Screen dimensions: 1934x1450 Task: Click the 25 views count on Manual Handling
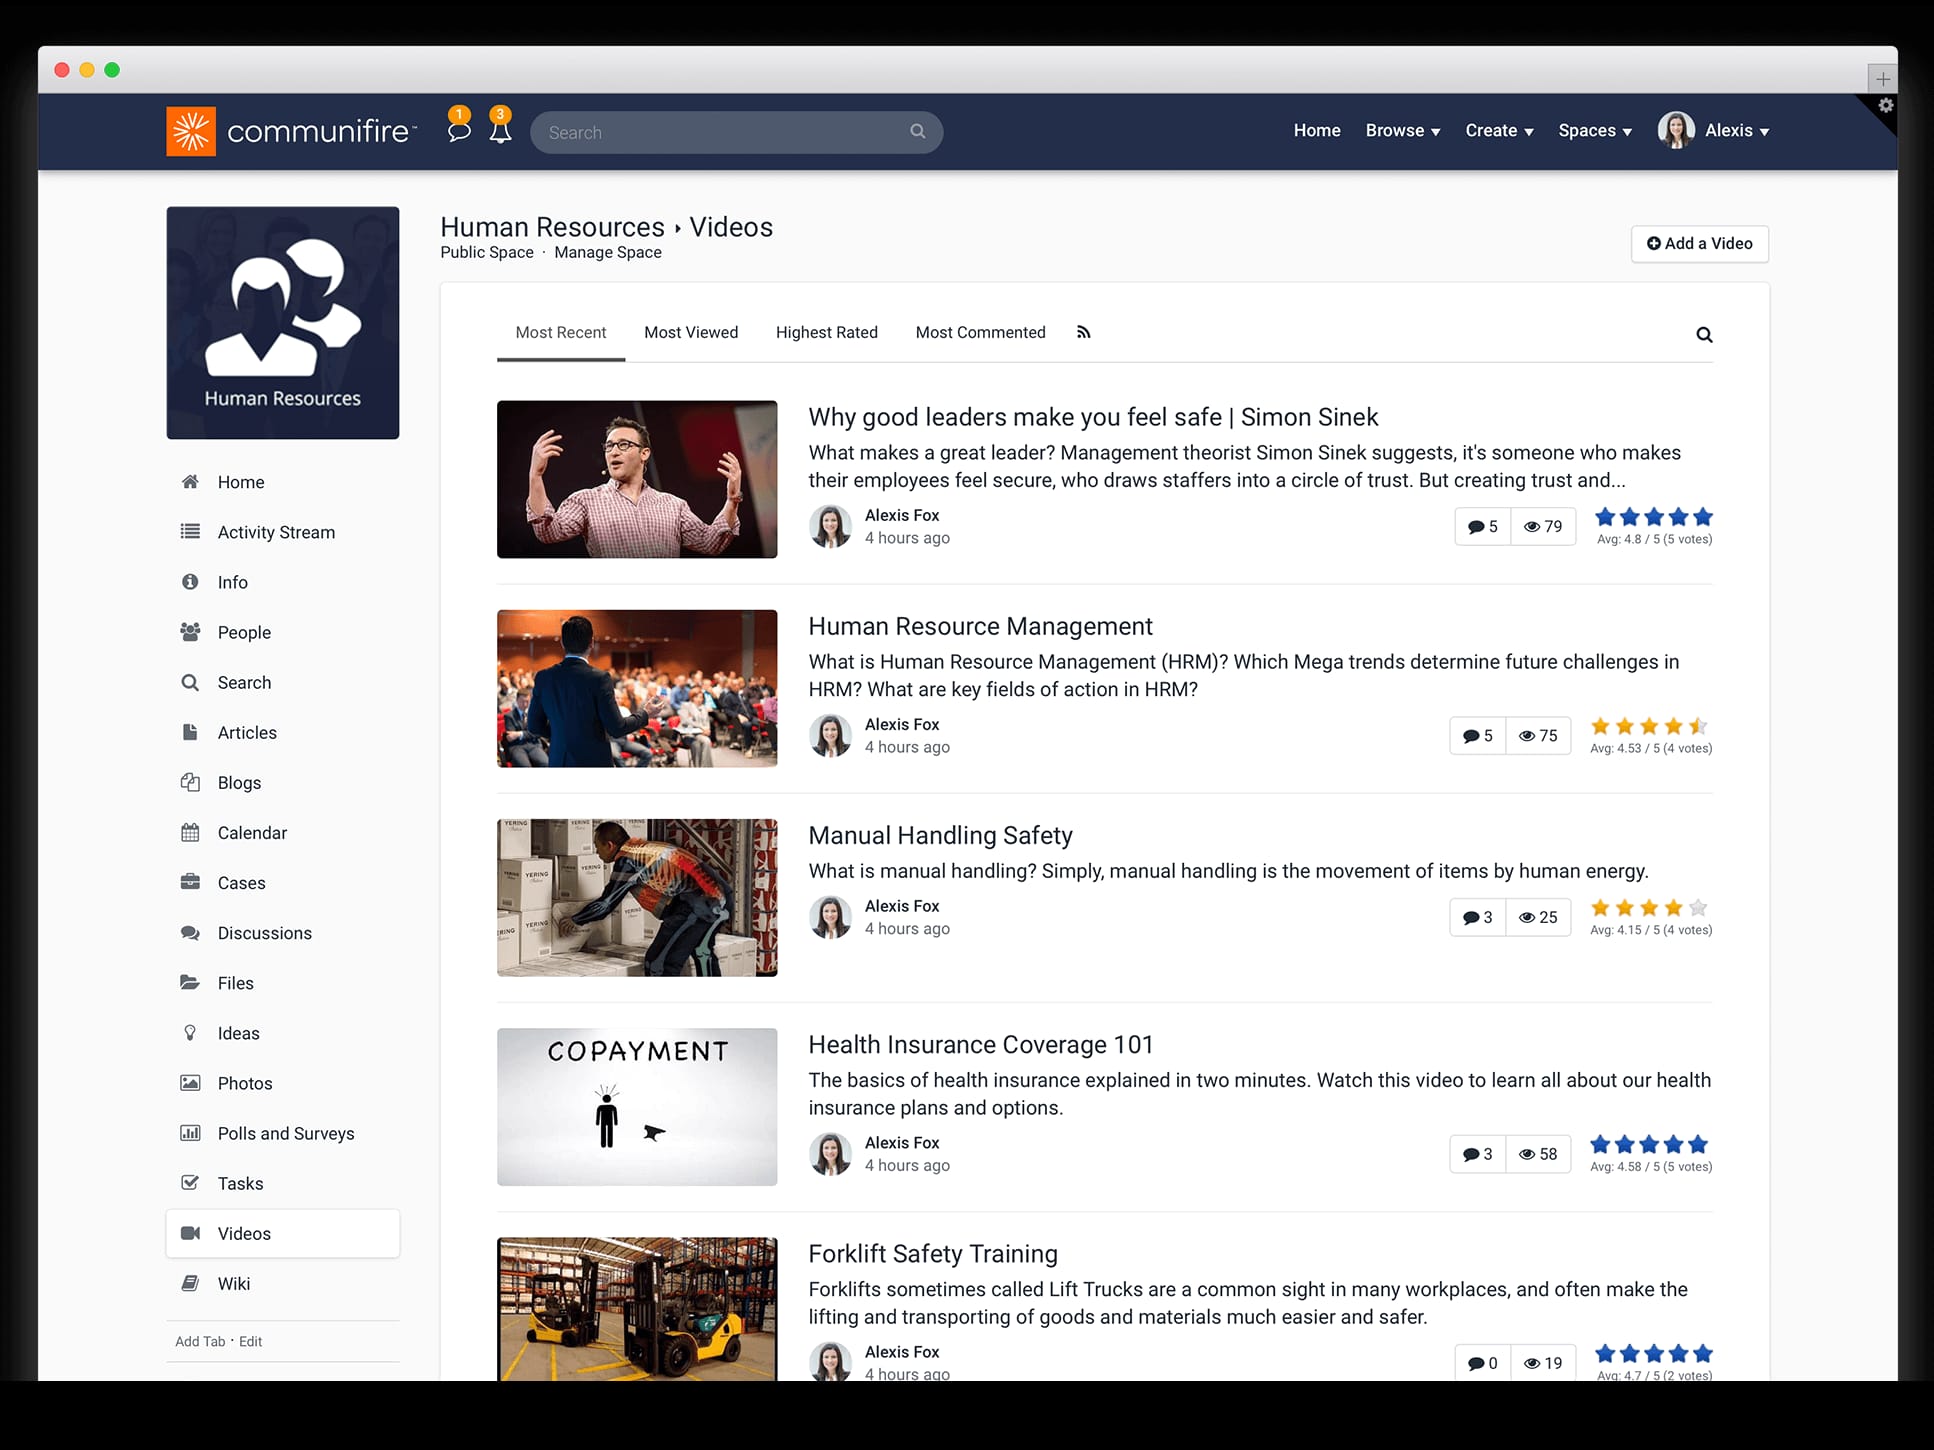(x=1538, y=917)
